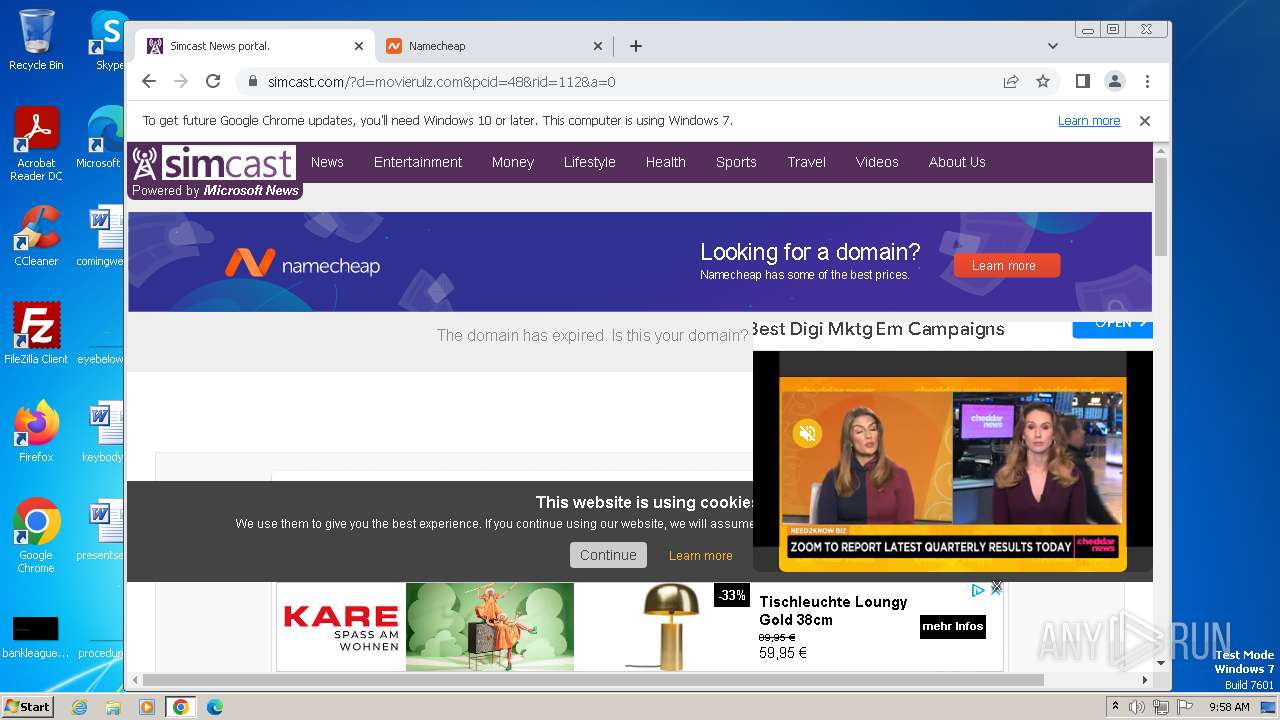Click the blue OPEN ad button
Viewport: 1280px width, 720px height.
[1112, 328]
